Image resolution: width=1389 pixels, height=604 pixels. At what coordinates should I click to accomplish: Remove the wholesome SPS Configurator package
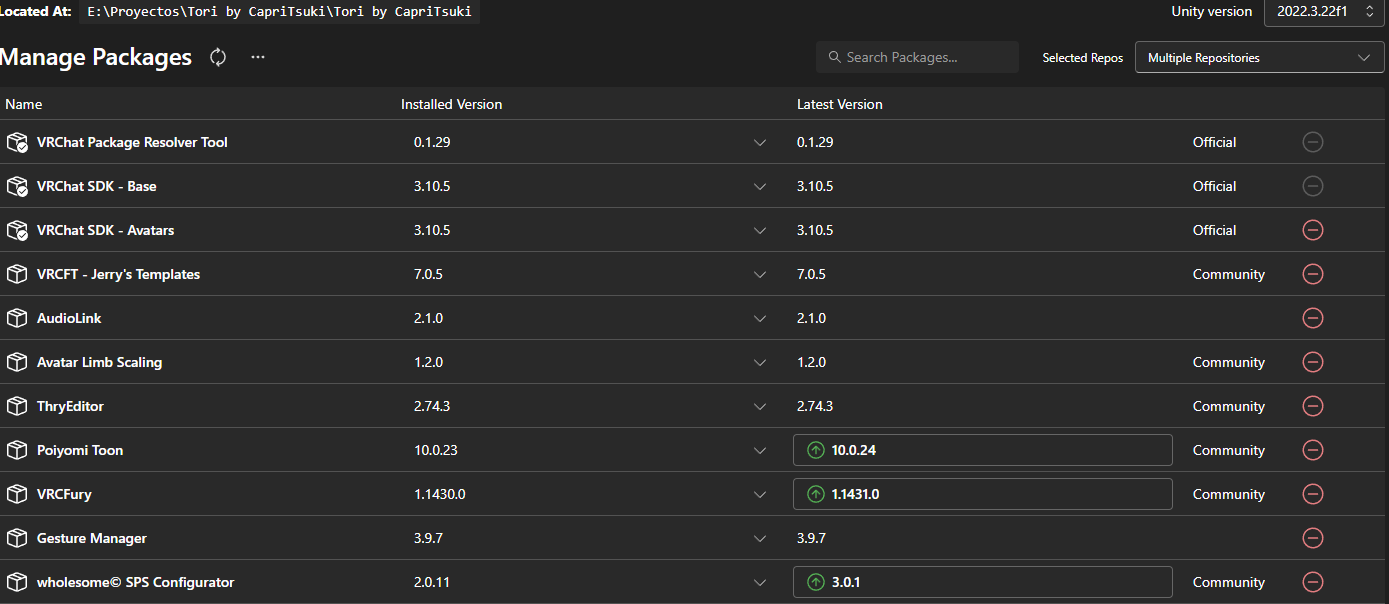pyautogui.click(x=1313, y=582)
